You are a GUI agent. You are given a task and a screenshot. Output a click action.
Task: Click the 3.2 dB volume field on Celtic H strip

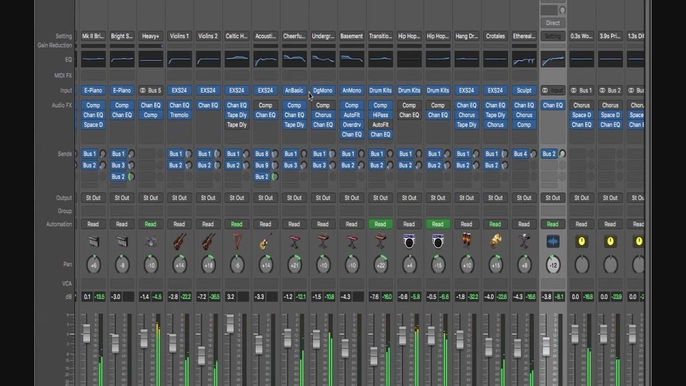pyautogui.click(x=231, y=297)
